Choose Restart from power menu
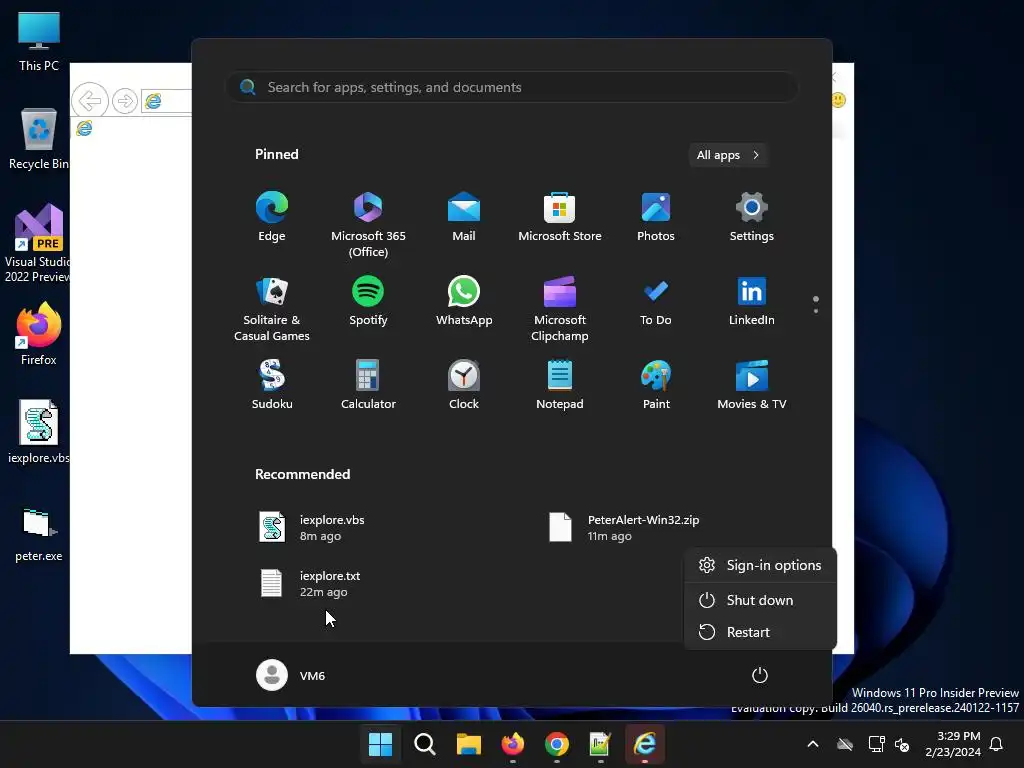This screenshot has width=1024, height=768. [760, 632]
